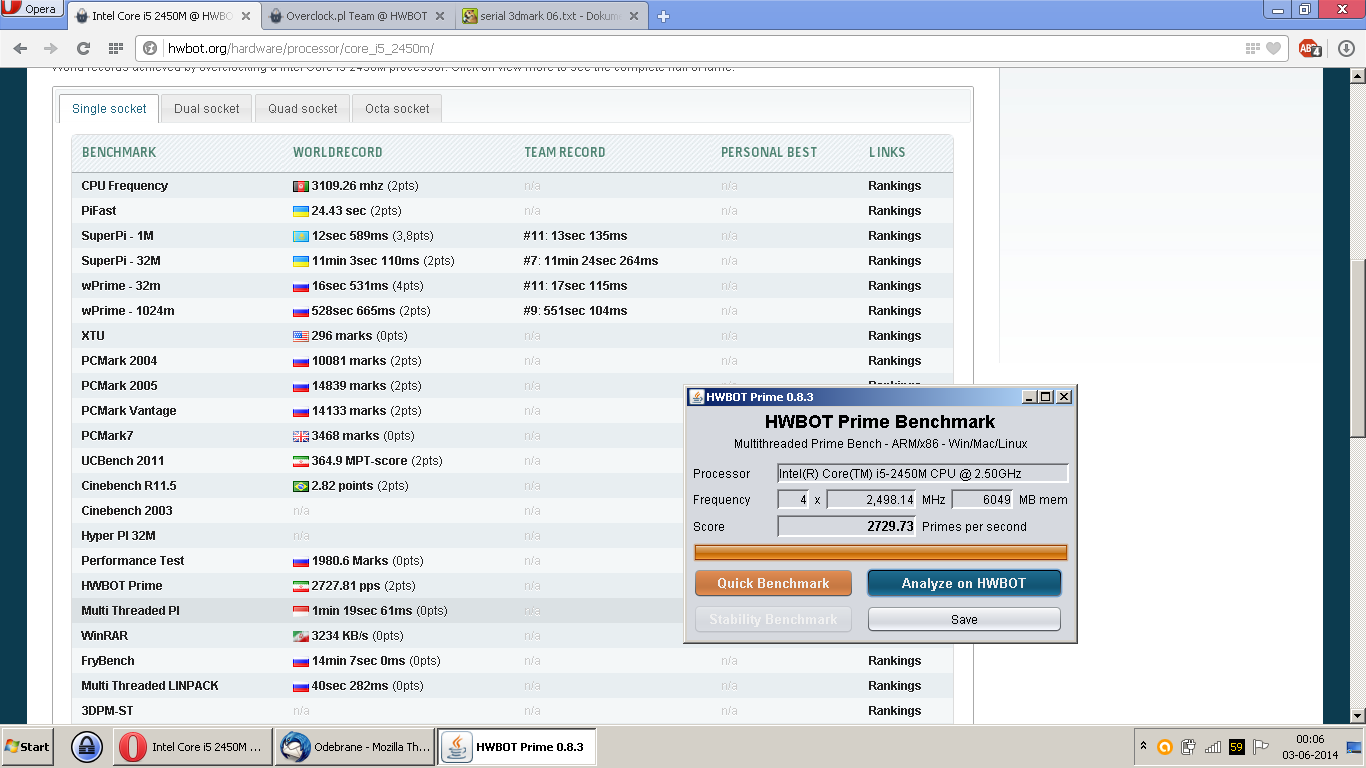
Task: Click PiFast 24.43 sec world record
Action: 339,211
